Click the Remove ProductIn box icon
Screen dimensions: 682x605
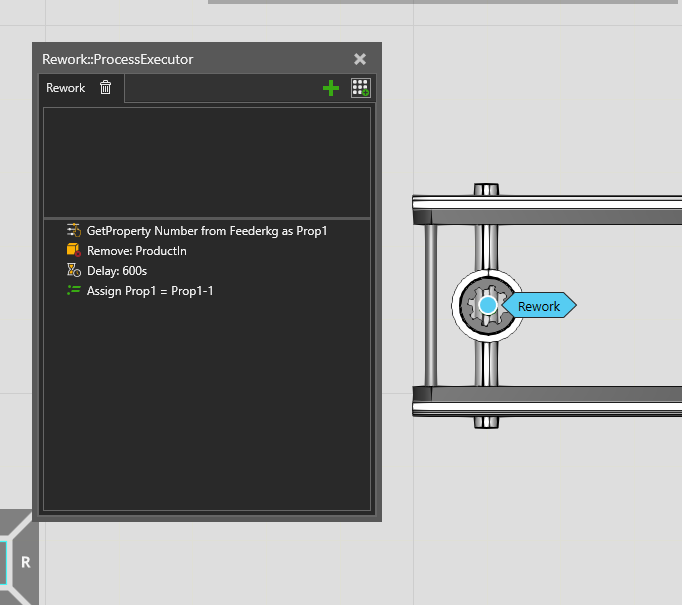coord(73,251)
